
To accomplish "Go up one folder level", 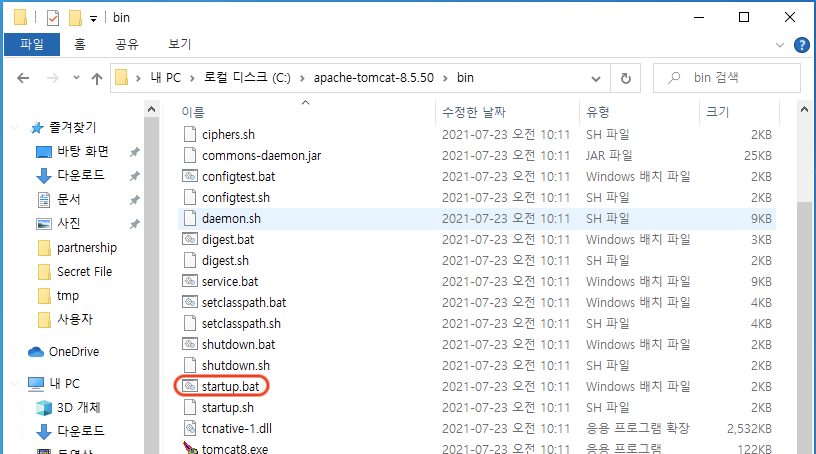I will (x=97, y=78).
